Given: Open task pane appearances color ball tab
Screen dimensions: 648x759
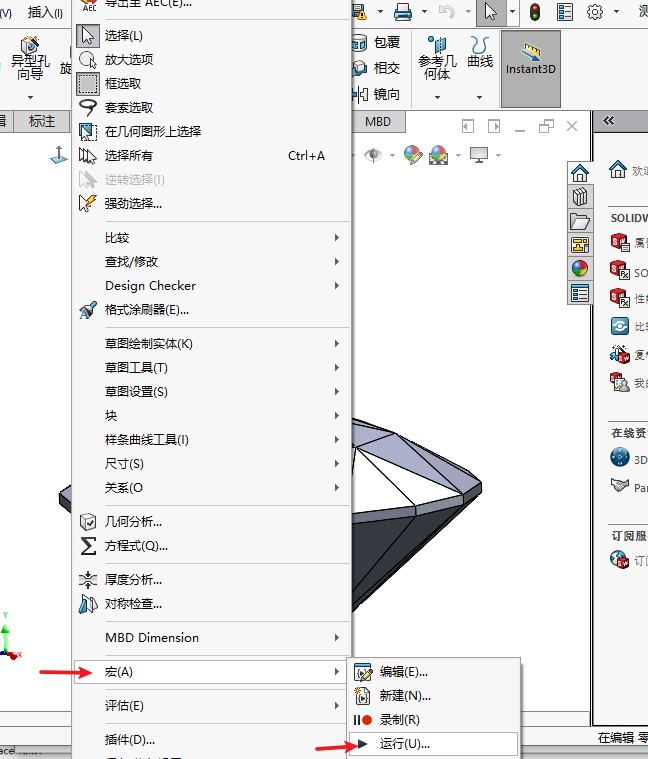Looking at the screenshot, I should tap(580, 269).
